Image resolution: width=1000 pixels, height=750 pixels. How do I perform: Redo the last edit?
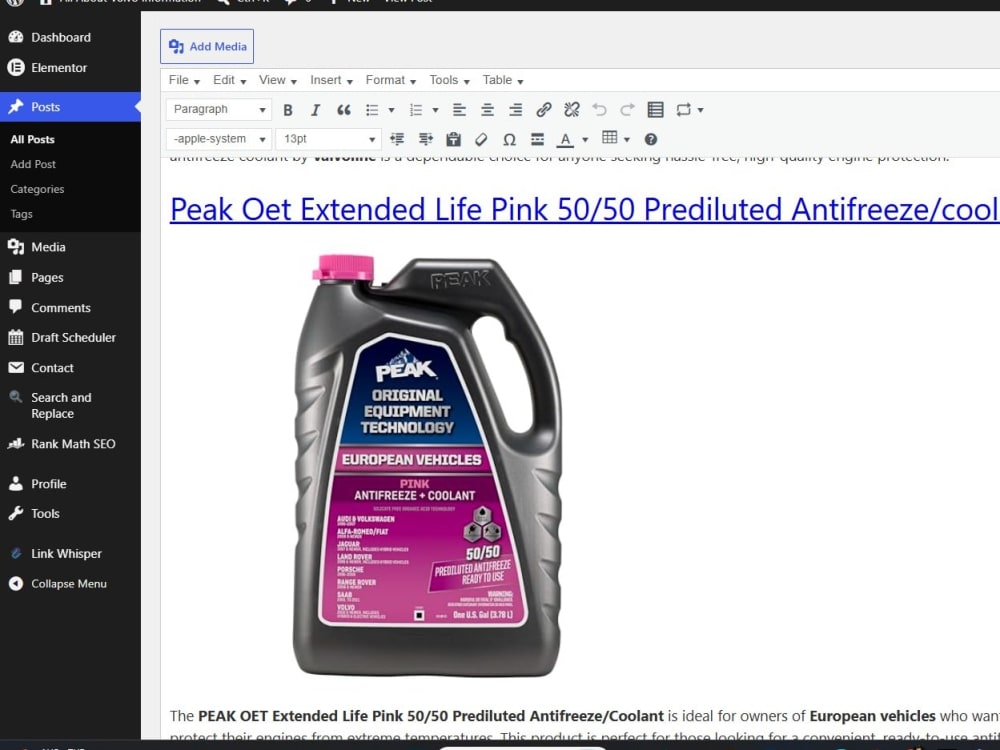click(x=628, y=110)
